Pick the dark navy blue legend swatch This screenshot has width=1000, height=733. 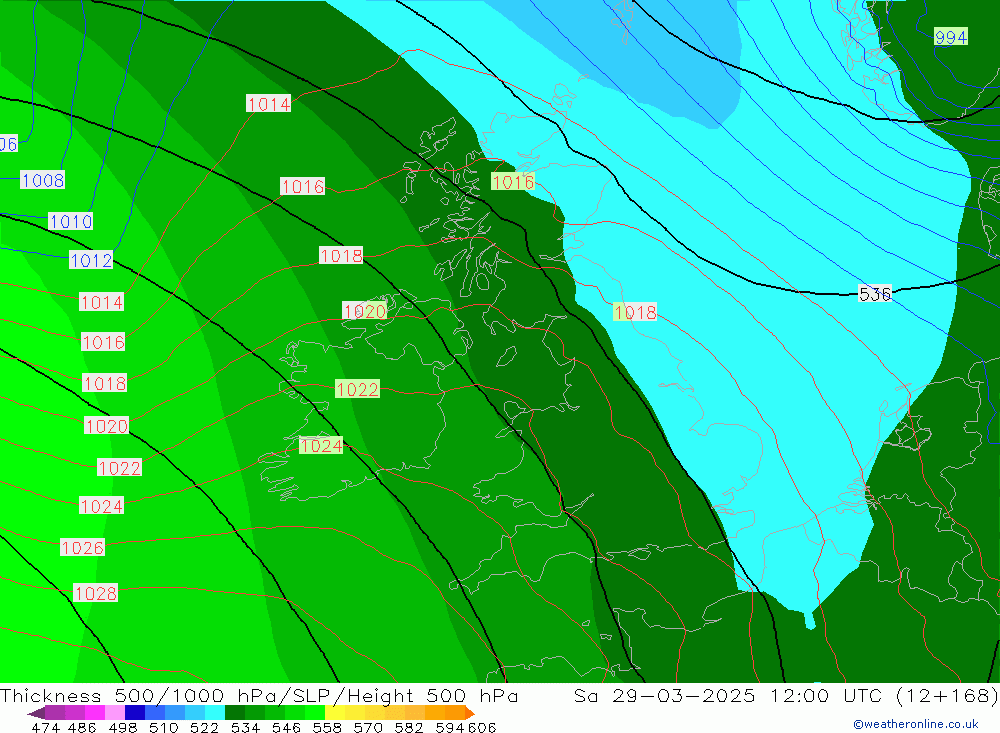[x=134, y=713]
